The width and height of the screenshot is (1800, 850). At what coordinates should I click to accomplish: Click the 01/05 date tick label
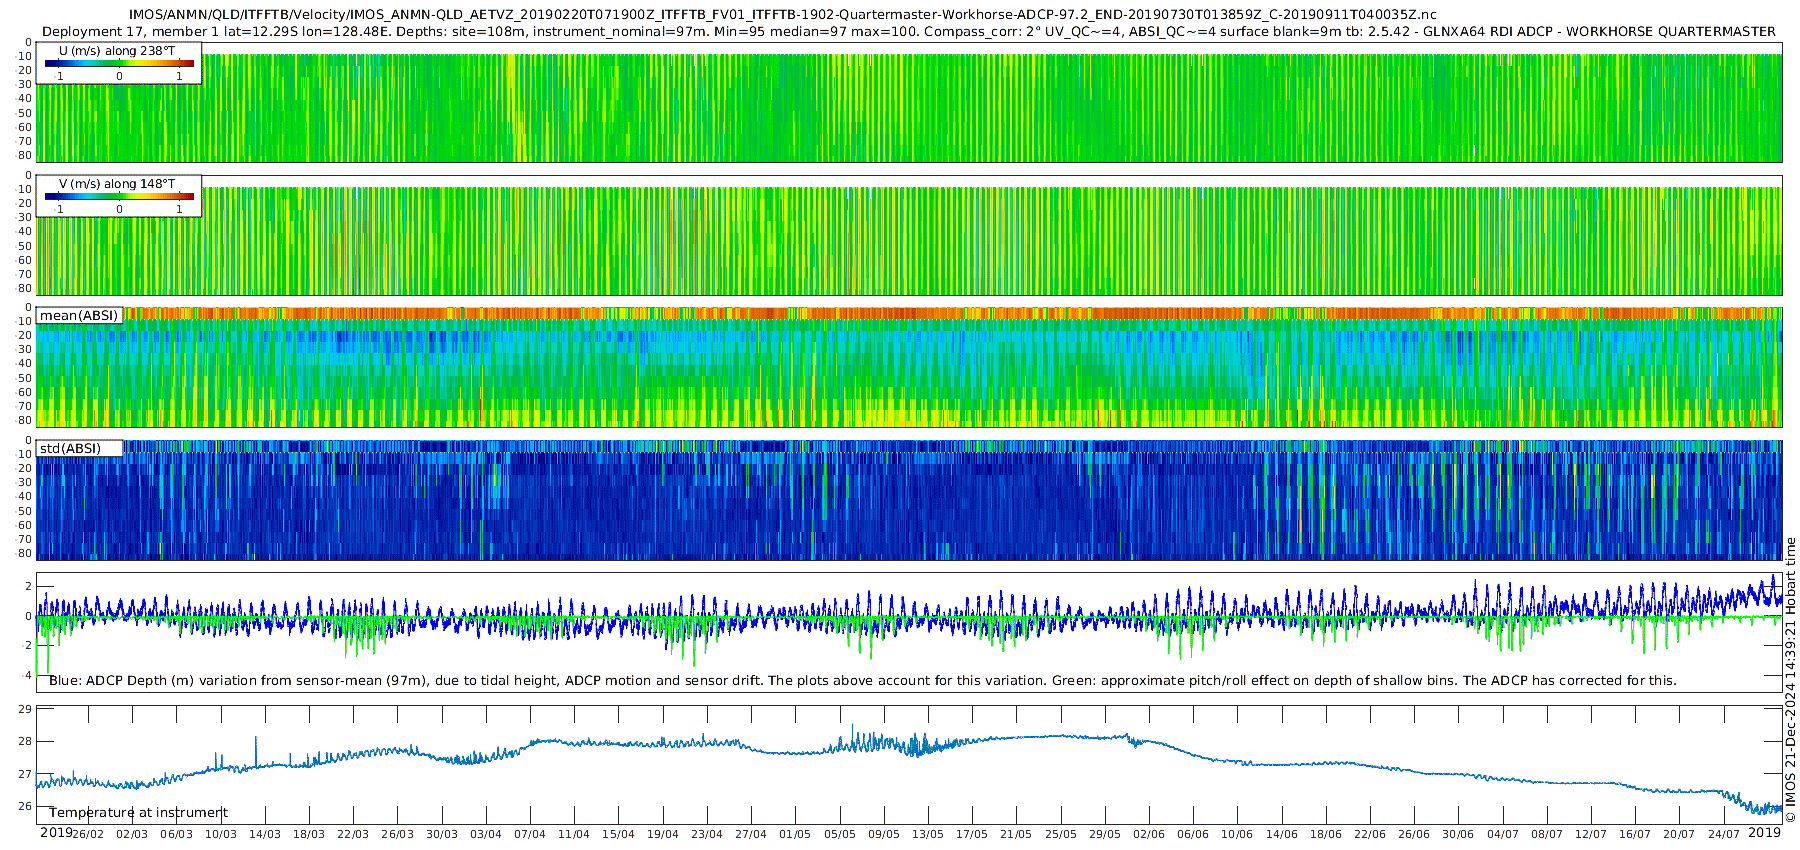(795, 834)
